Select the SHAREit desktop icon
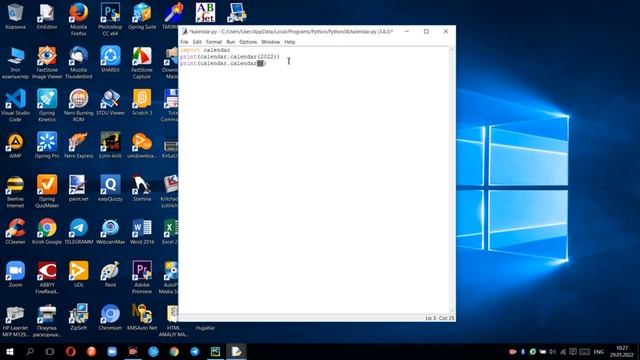The width and height of the screenshot is (640, 360). click(x=110, y=60)
